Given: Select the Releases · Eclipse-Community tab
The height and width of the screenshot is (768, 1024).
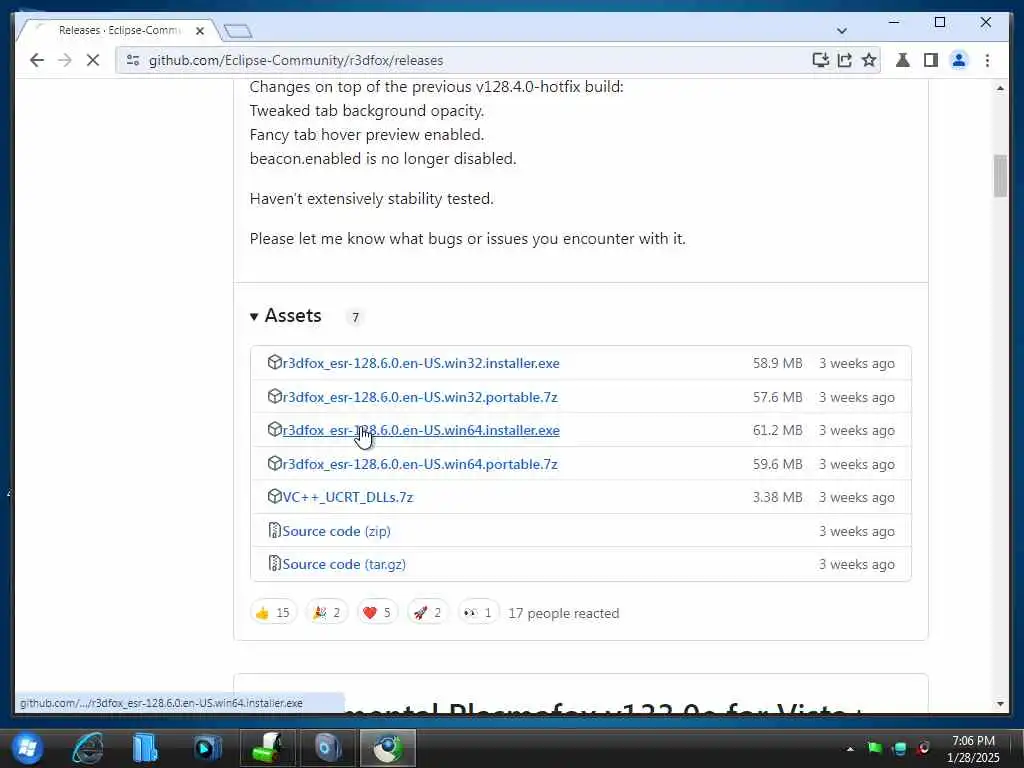Looking at the screenshot, I should coord(118,30).
